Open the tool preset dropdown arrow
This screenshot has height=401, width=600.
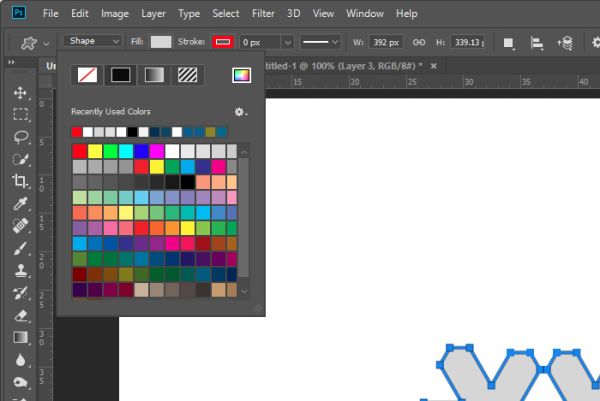pyautogui.click(x=46, y=44)
